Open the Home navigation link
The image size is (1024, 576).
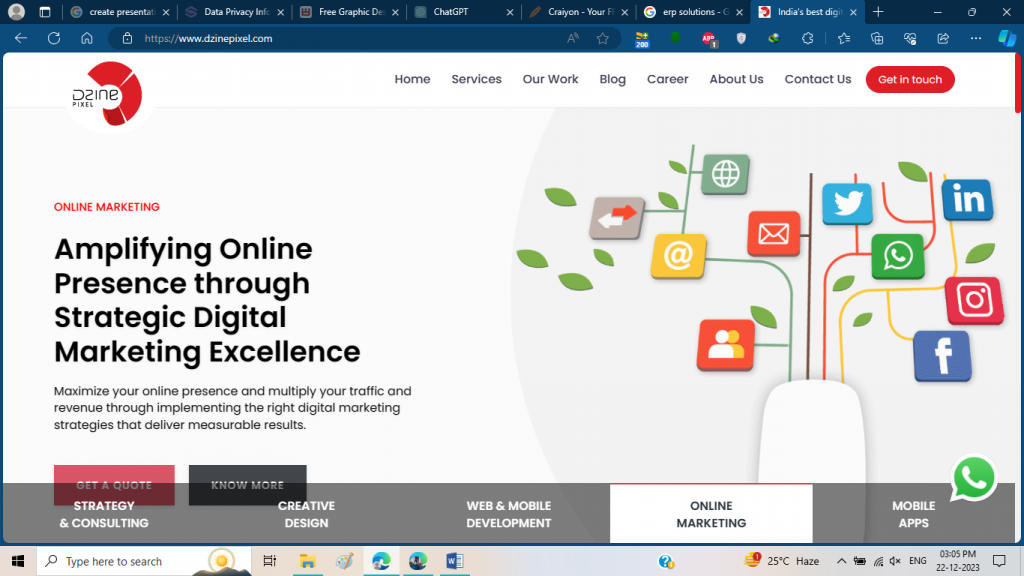click(412, 79)
